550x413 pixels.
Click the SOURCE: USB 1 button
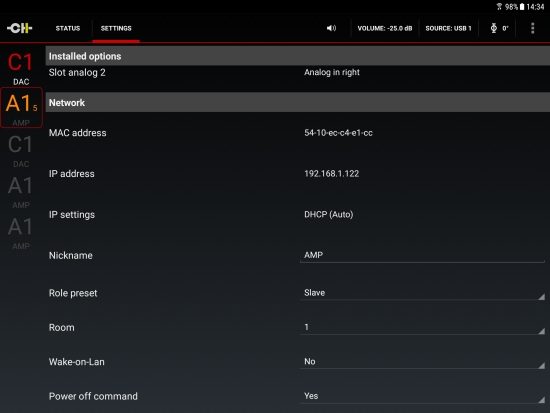(448, 28)
